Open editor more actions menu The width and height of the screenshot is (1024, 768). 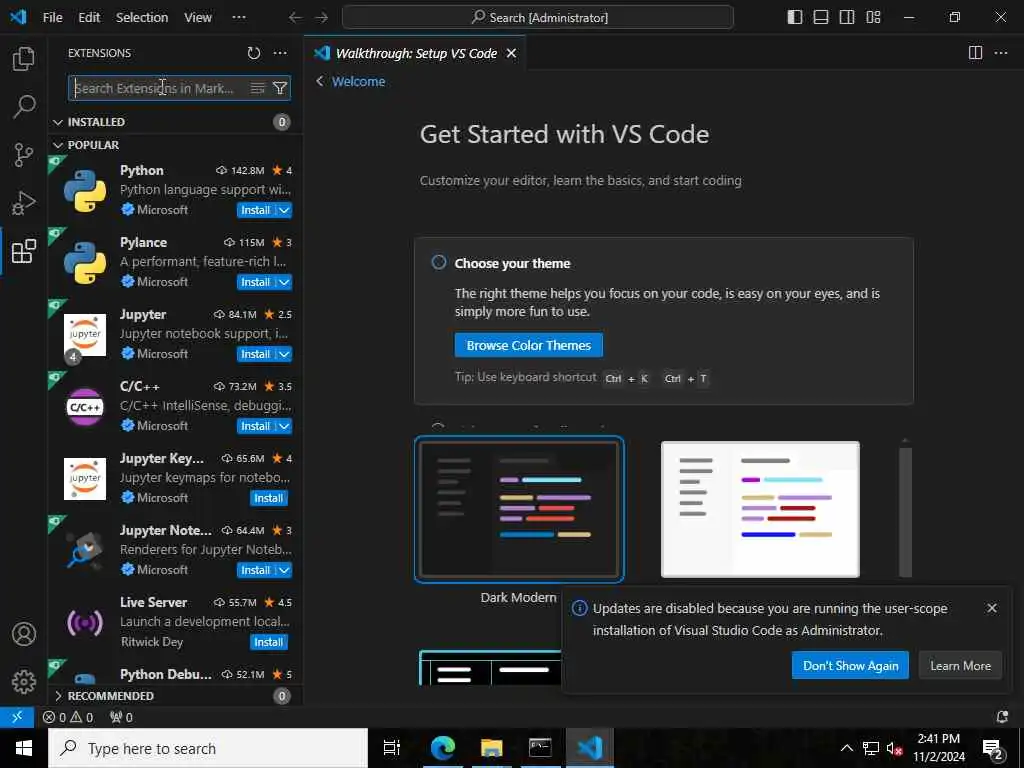pos(1001,53)
